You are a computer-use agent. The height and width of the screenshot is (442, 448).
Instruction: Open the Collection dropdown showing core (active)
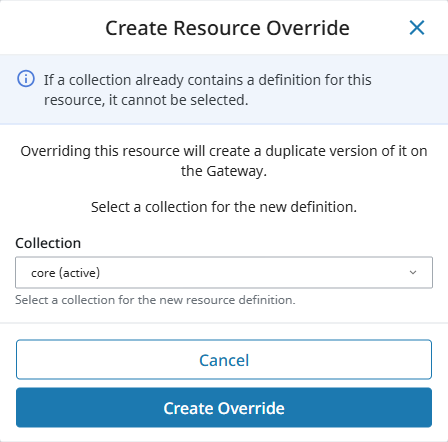pos(224,272)
